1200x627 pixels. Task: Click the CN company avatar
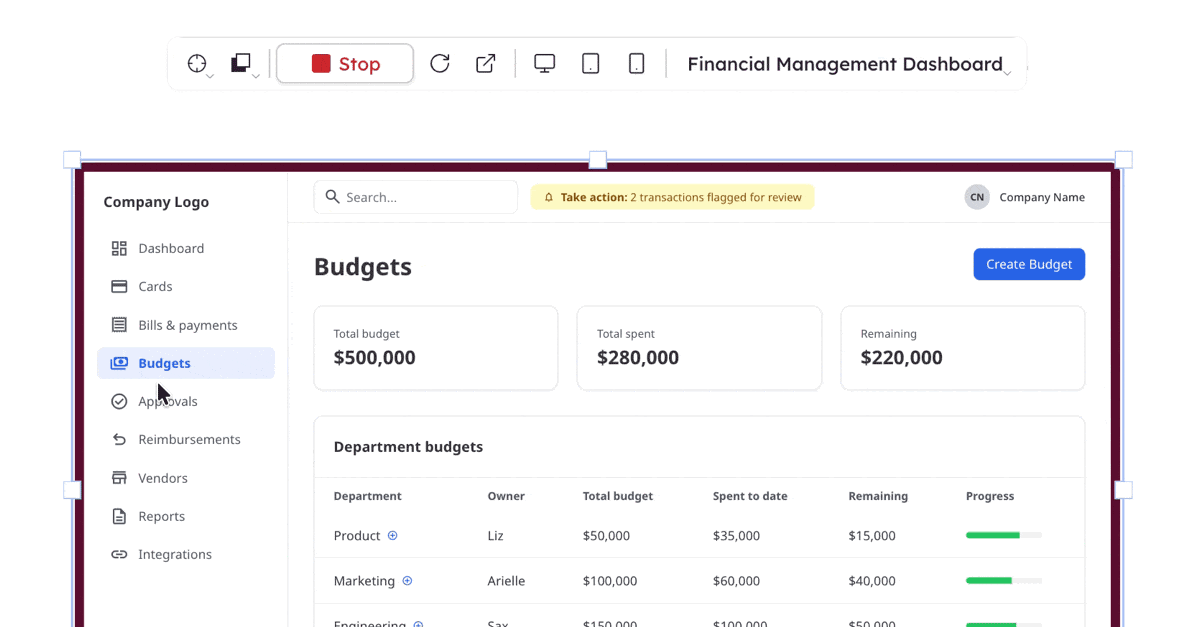click(977, 197)
